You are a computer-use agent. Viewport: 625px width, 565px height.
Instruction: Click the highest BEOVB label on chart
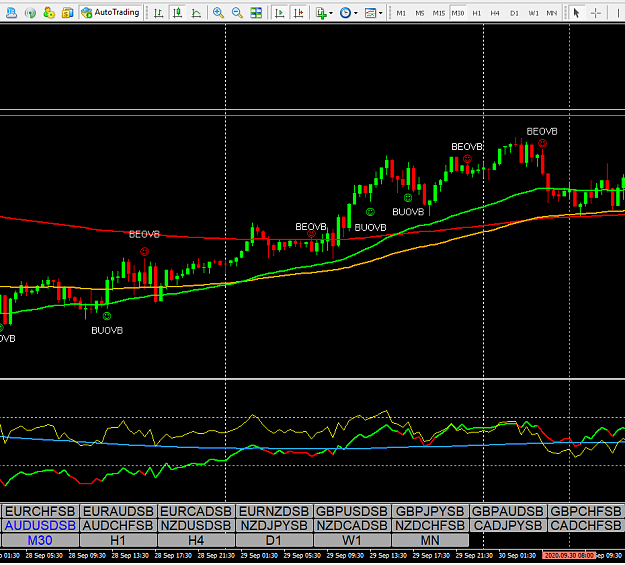pos(542,132)
